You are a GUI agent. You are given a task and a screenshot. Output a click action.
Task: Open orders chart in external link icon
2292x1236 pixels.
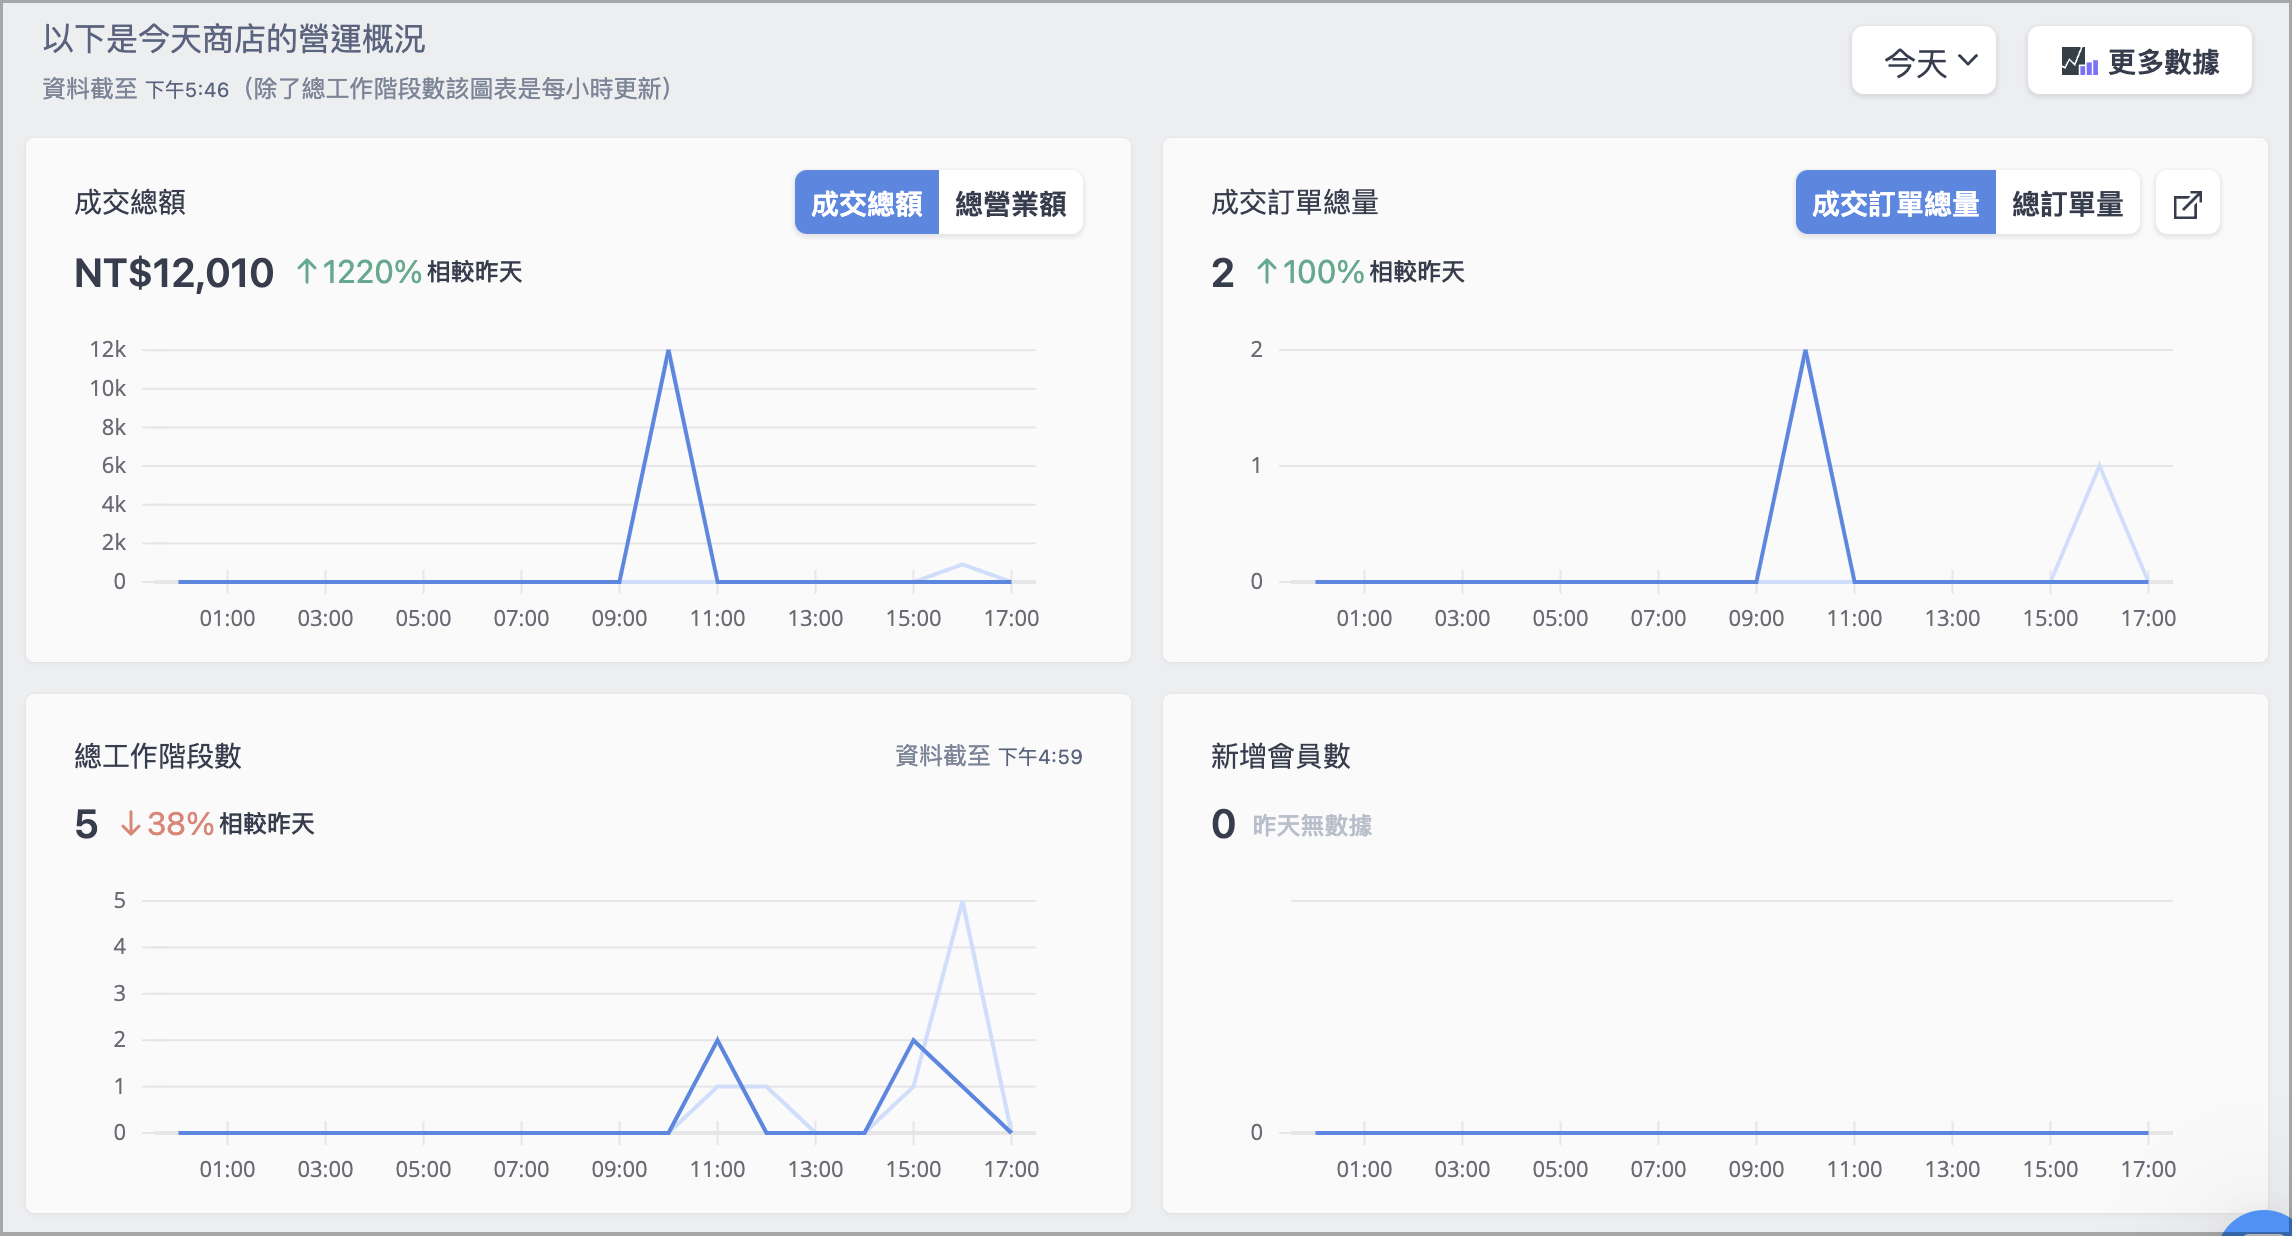pos(2187,203)
